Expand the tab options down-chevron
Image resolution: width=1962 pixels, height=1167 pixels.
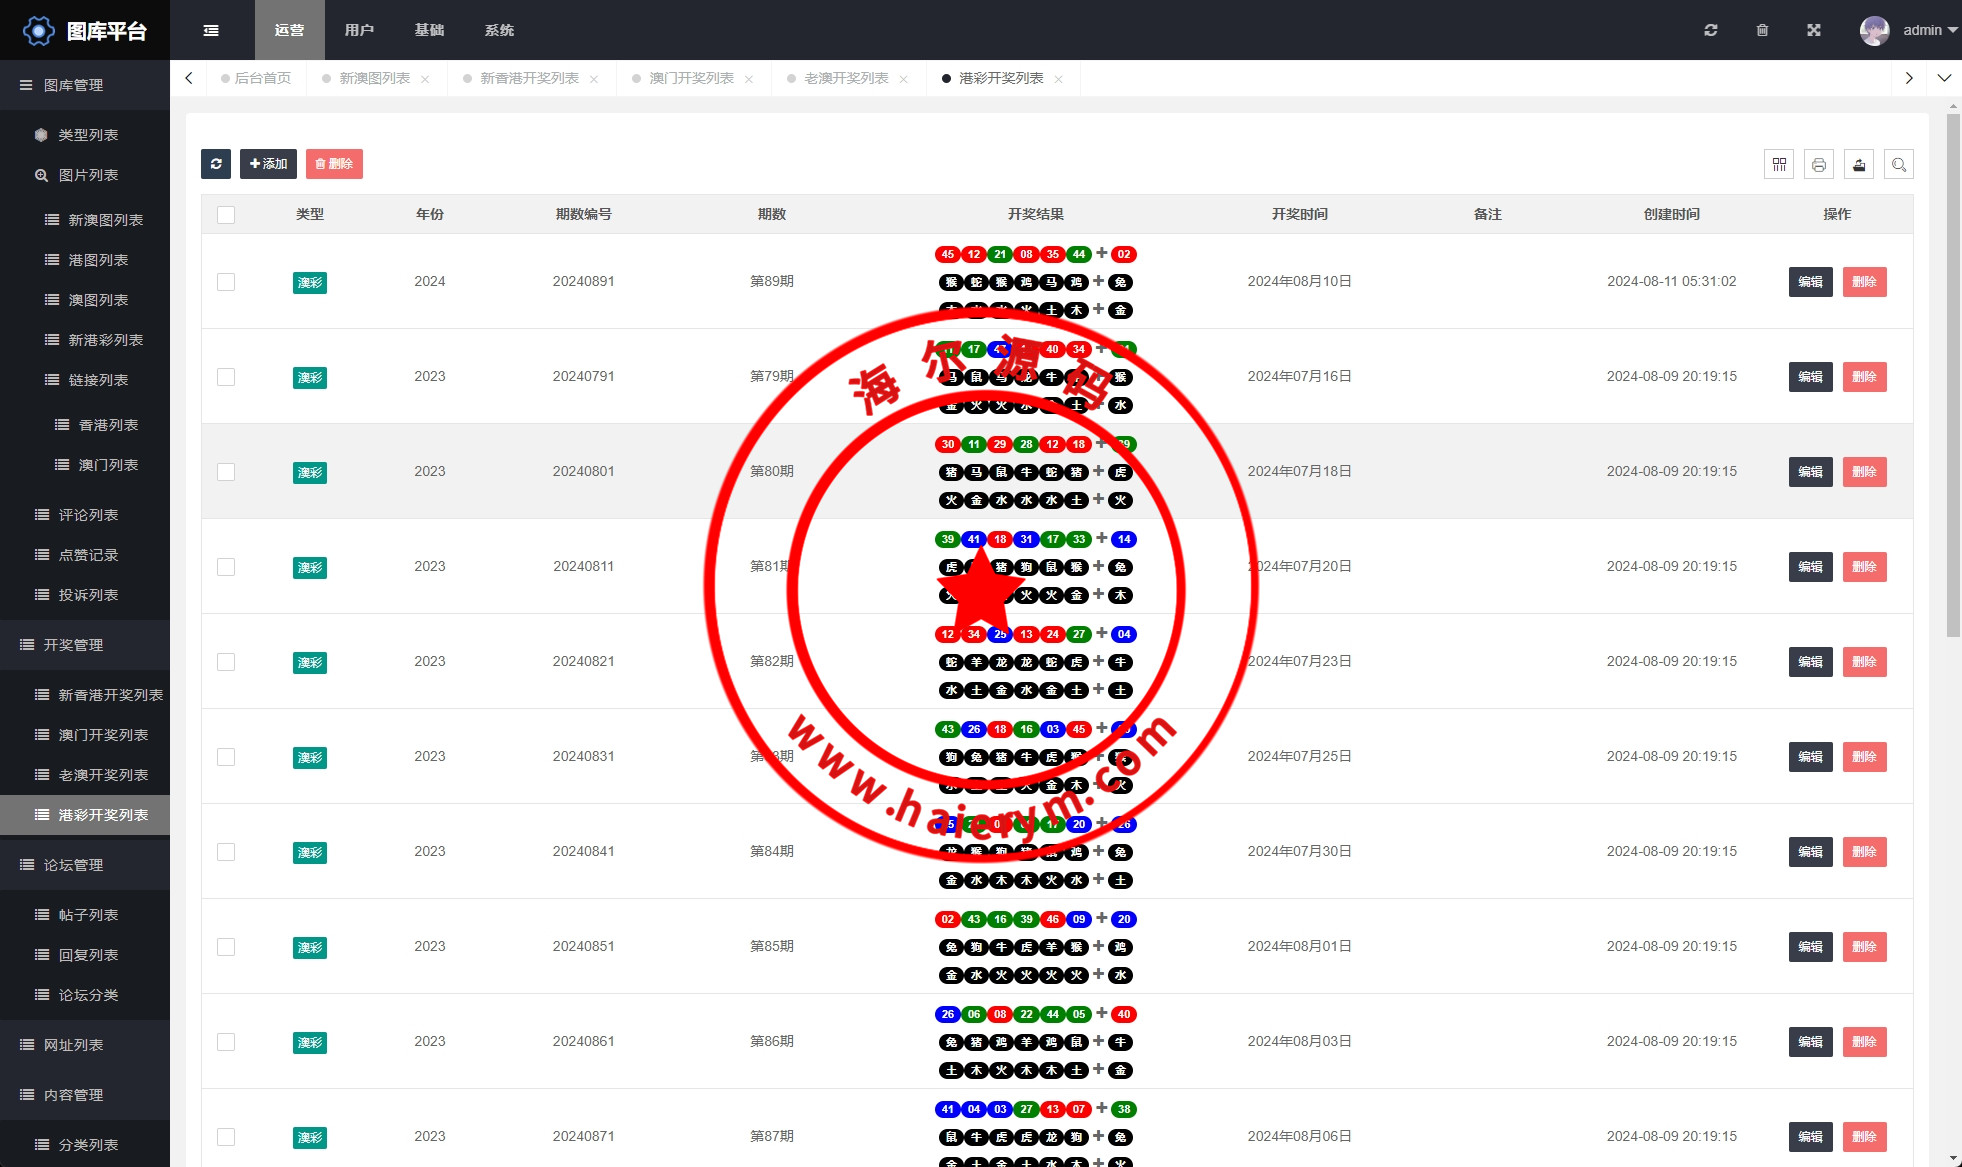pyautogui.click(x=1944, y=78)
